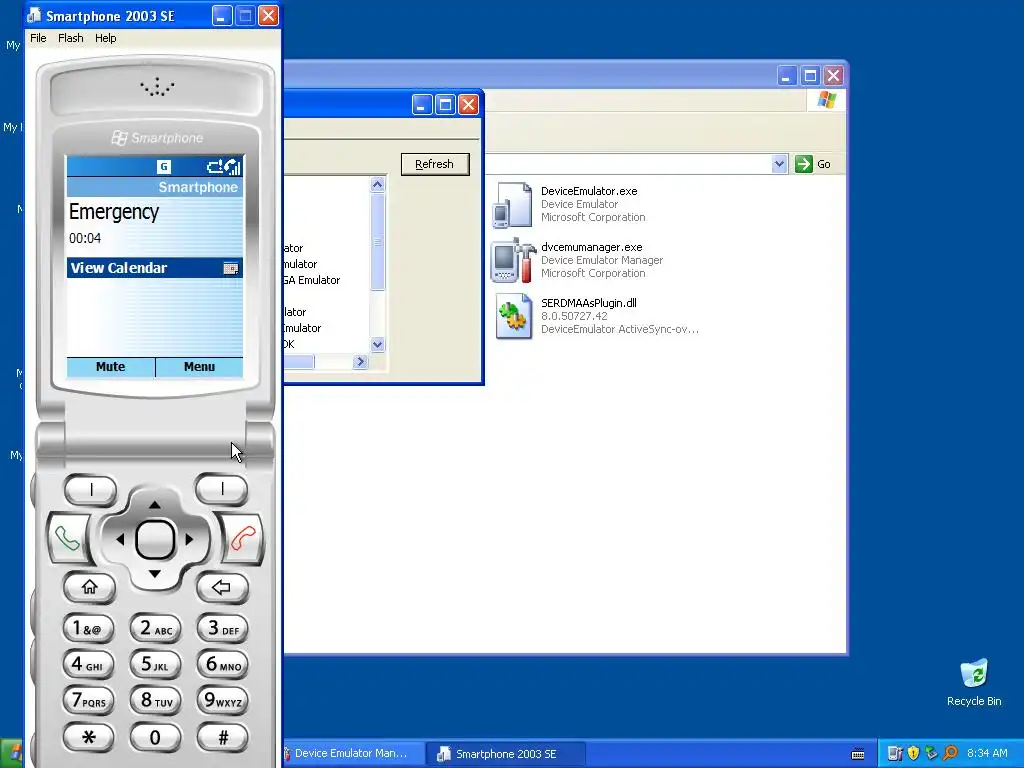Click the Refresh button in Emulator Manager
Screen dimensions: 1024x768
(x=435, y=164)
